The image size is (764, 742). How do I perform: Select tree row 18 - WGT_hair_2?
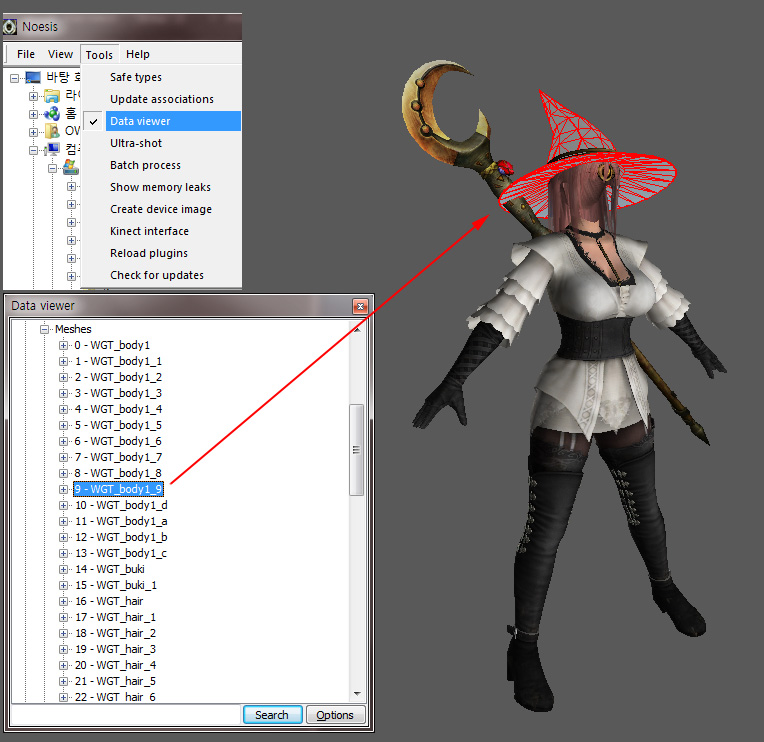[115, 633]
